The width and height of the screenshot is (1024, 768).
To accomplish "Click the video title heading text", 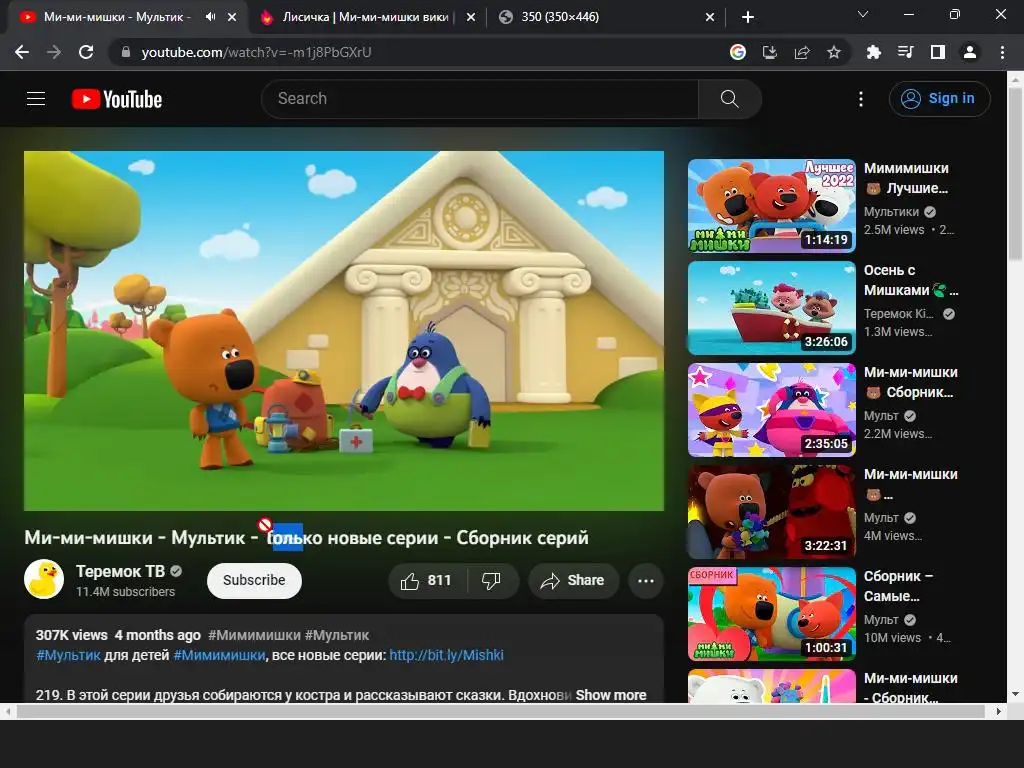I will [x=306, y=537].
